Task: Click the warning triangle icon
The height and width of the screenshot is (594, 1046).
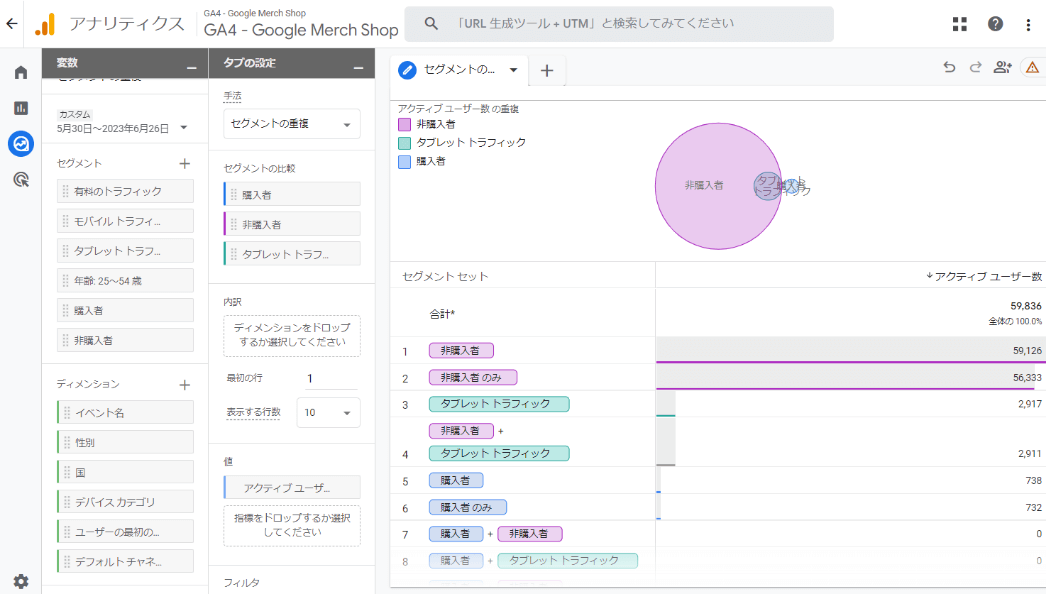Action: click(x=1033, y=67)
